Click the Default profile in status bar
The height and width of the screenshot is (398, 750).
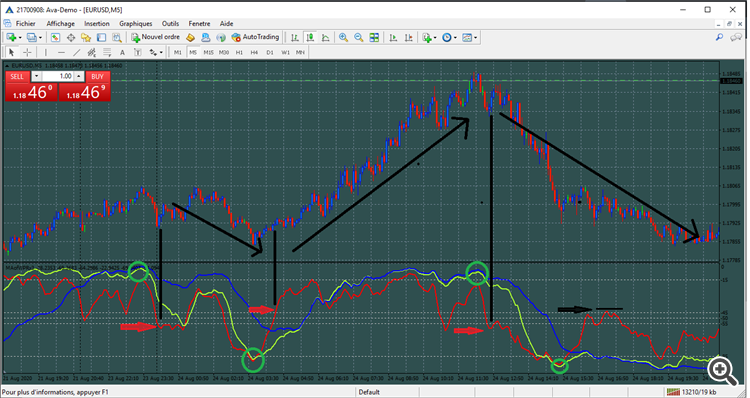click(x=369, y=392)
